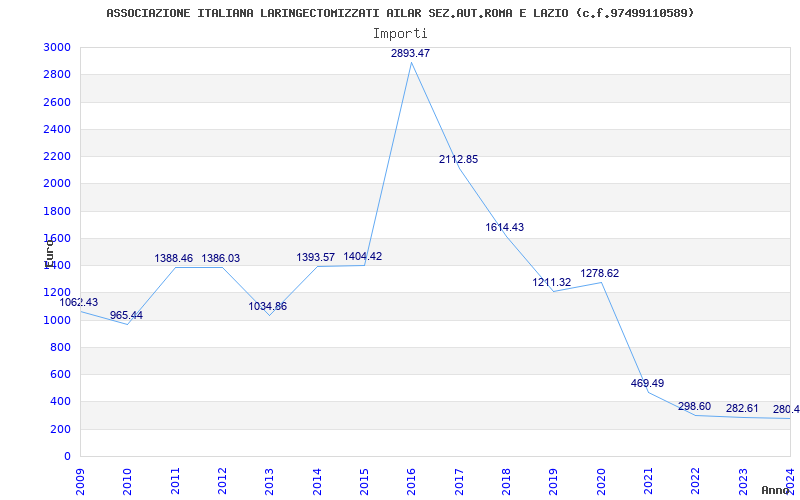Click the 2018 x-axis year label
The image size is (800, 500).
point(506,481)
